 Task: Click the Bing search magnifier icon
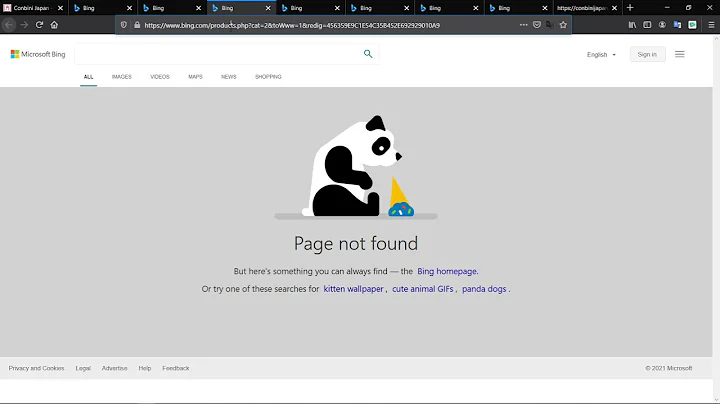(368, 54)
